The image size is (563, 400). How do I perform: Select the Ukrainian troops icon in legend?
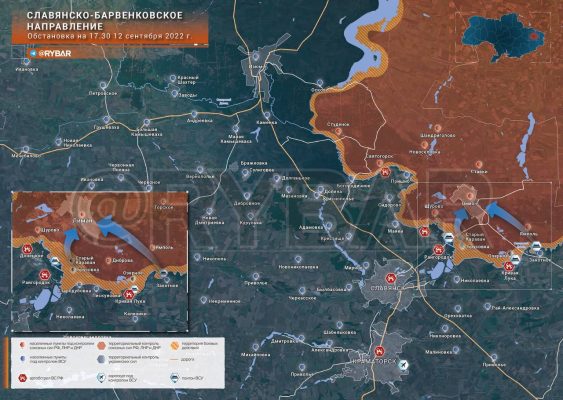pyautogui.click(x=175, y=378)
